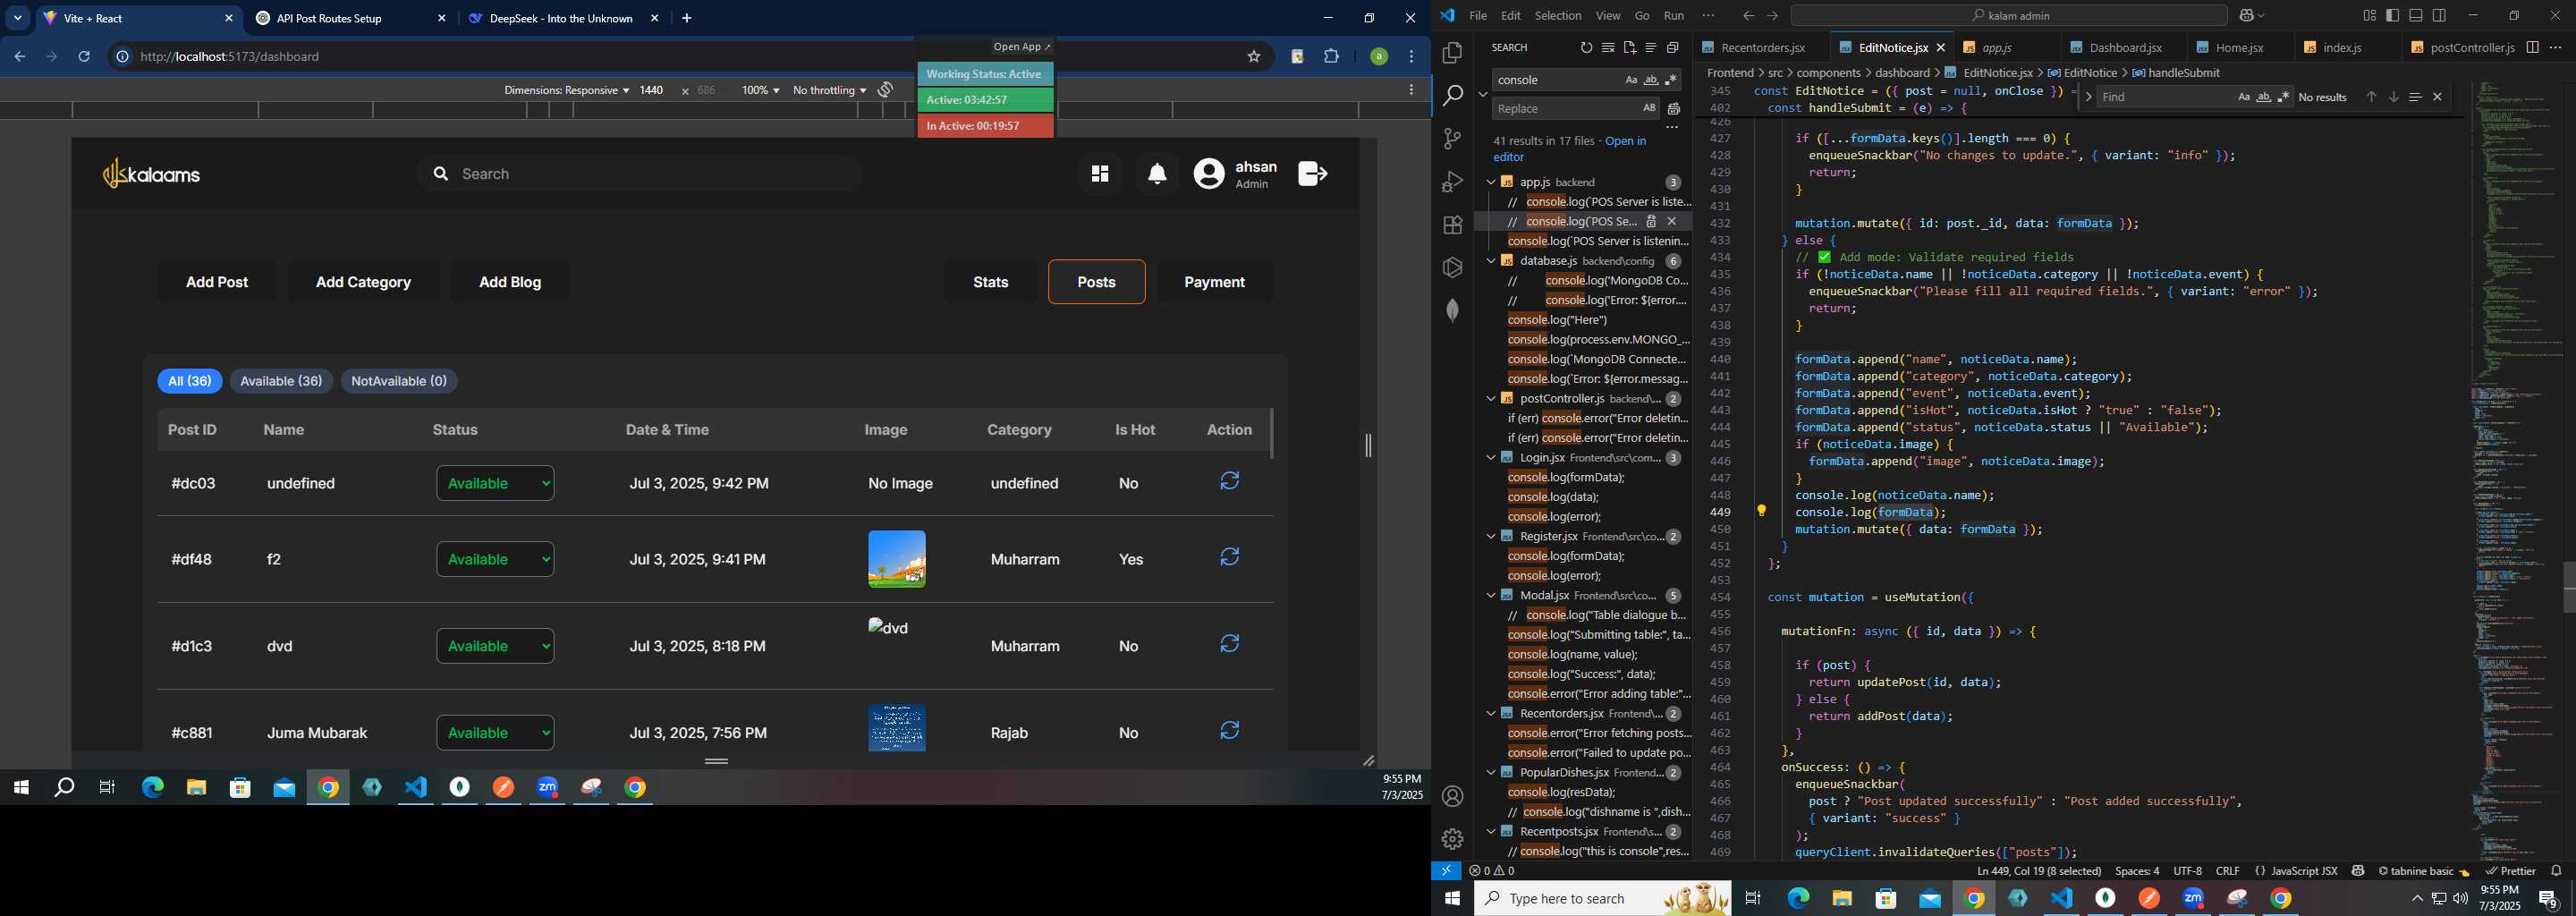Refresh the search results in VS Code

1586,47
